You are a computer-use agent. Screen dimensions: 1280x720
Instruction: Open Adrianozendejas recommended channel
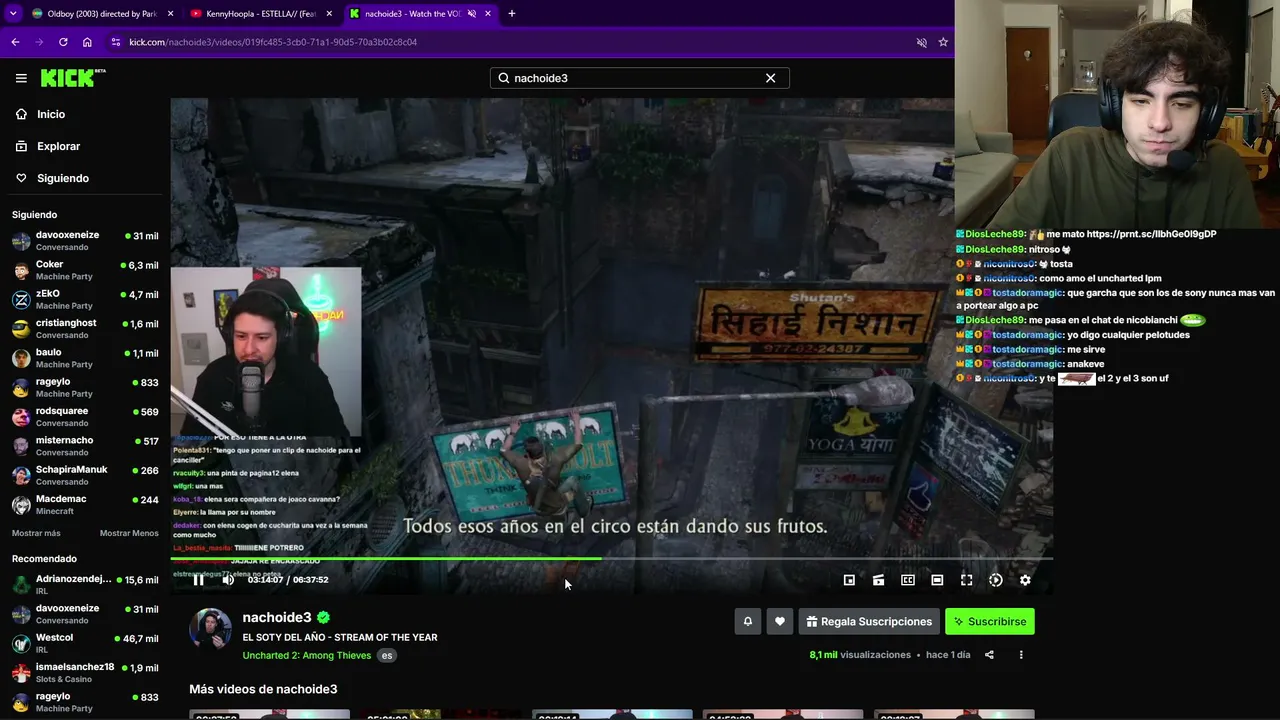point(85,585)
